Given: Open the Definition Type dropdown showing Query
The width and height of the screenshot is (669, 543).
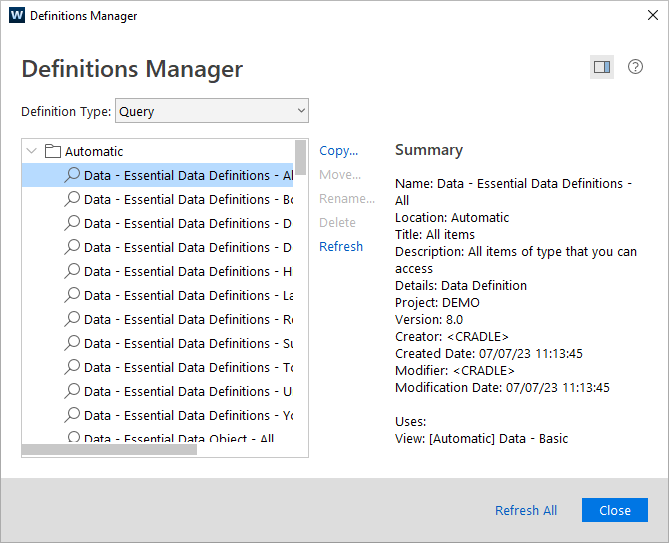Looking at the screenshot, I should point(212,111).
